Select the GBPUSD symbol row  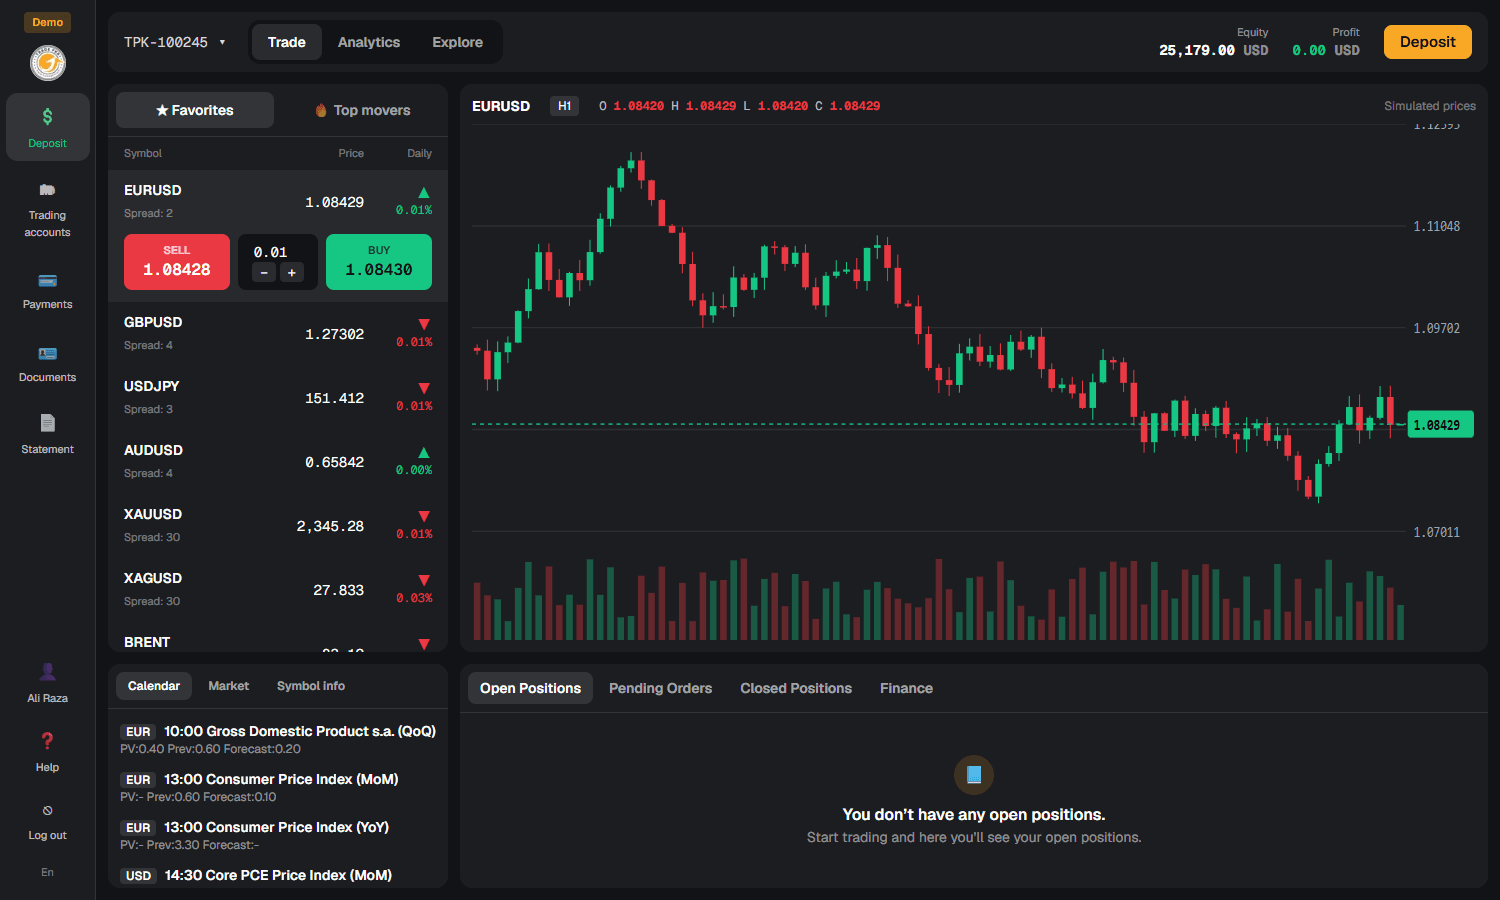coord(278,334)
